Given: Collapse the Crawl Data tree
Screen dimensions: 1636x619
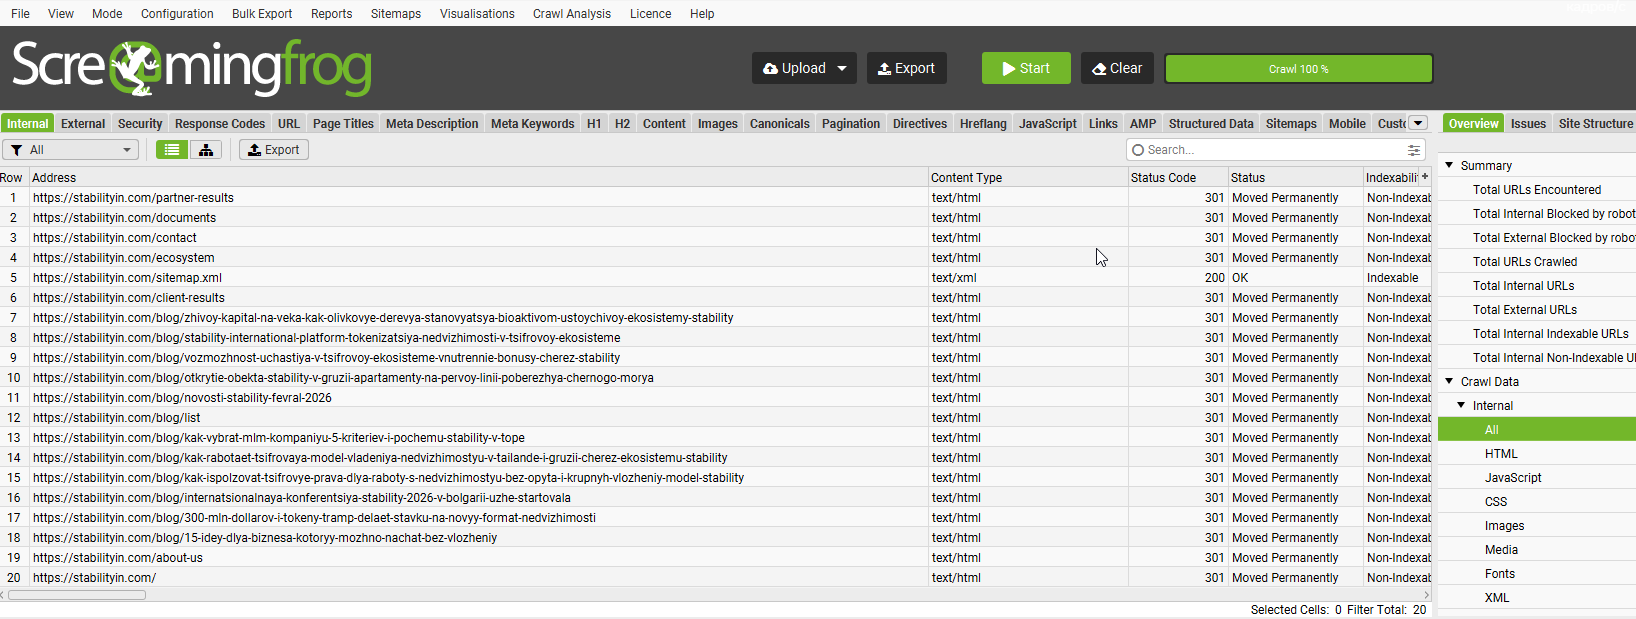Looking at the screenshot, I should pos(1449,381).
